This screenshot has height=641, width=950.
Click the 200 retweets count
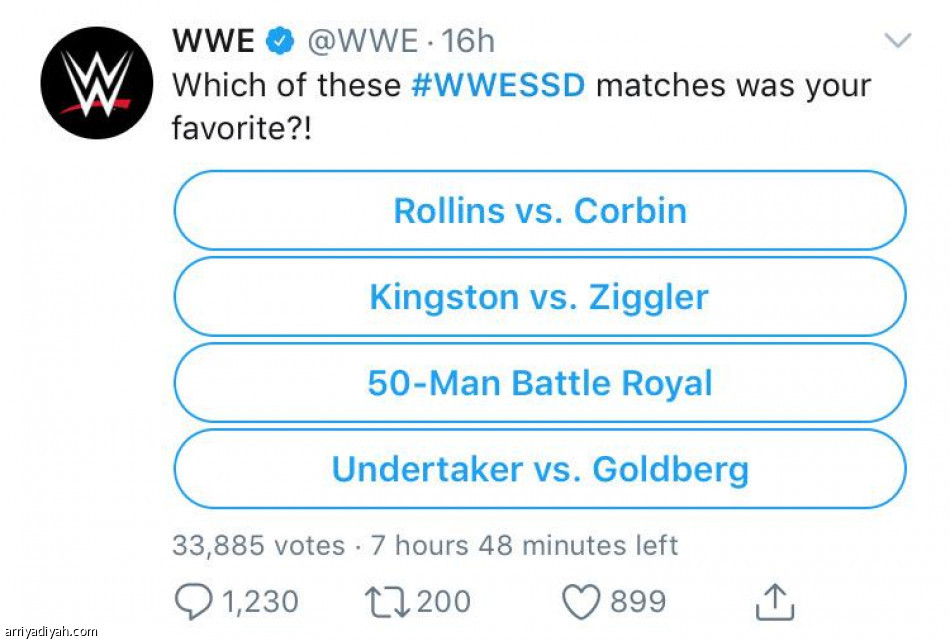click(x=443, y=601)
